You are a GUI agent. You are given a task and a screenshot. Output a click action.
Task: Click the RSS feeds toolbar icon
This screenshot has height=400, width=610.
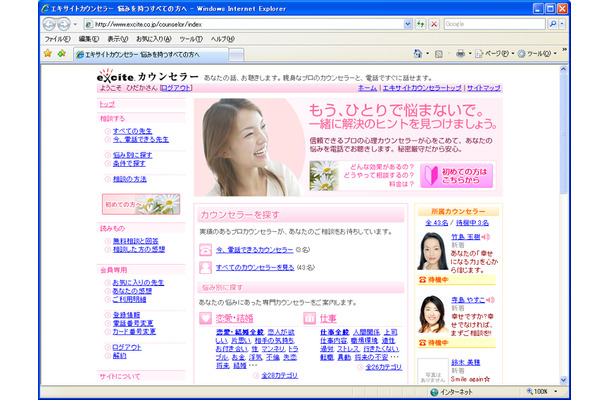click(x=439, y=54)
